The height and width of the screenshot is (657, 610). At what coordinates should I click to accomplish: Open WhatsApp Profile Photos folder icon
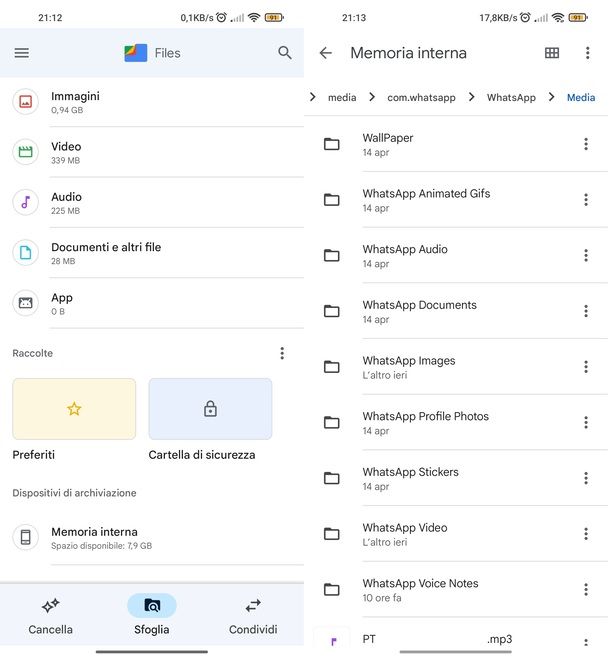pyautogui.click(x=332, y=422)
